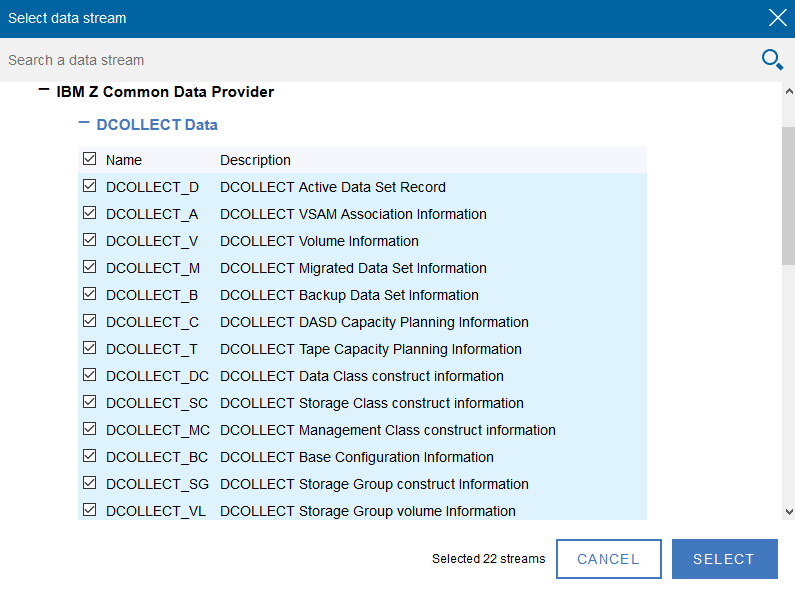Click DCOLLECT Migrated Data Set Information text
Screen dimensions: 795x596
tap(353, 268)
